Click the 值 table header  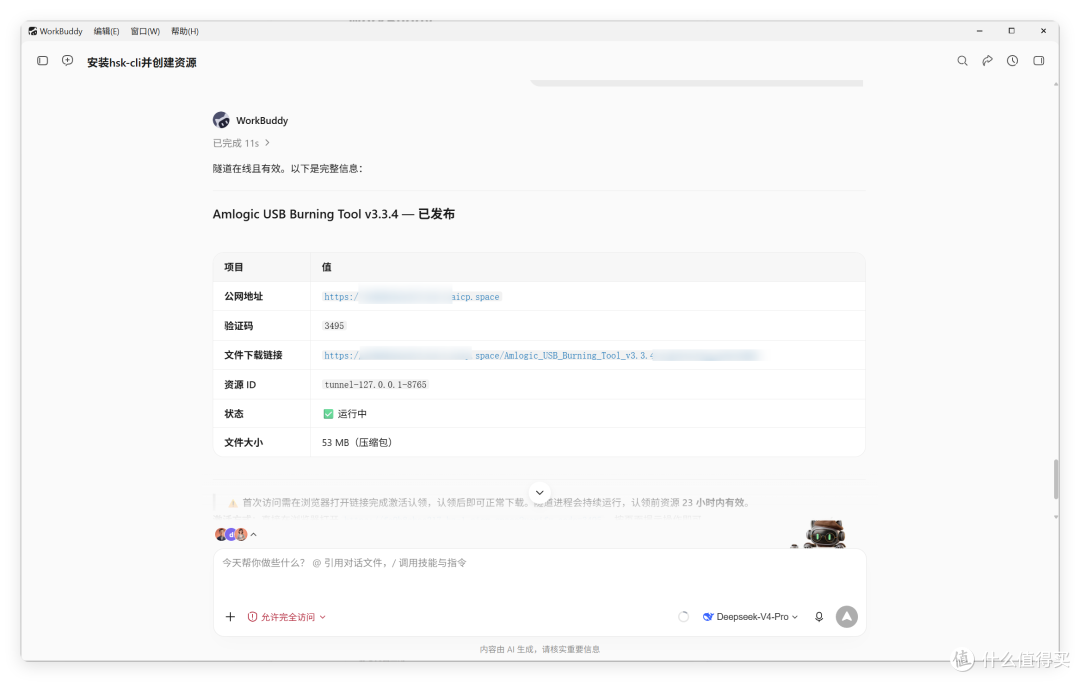(x=326, y=267)
